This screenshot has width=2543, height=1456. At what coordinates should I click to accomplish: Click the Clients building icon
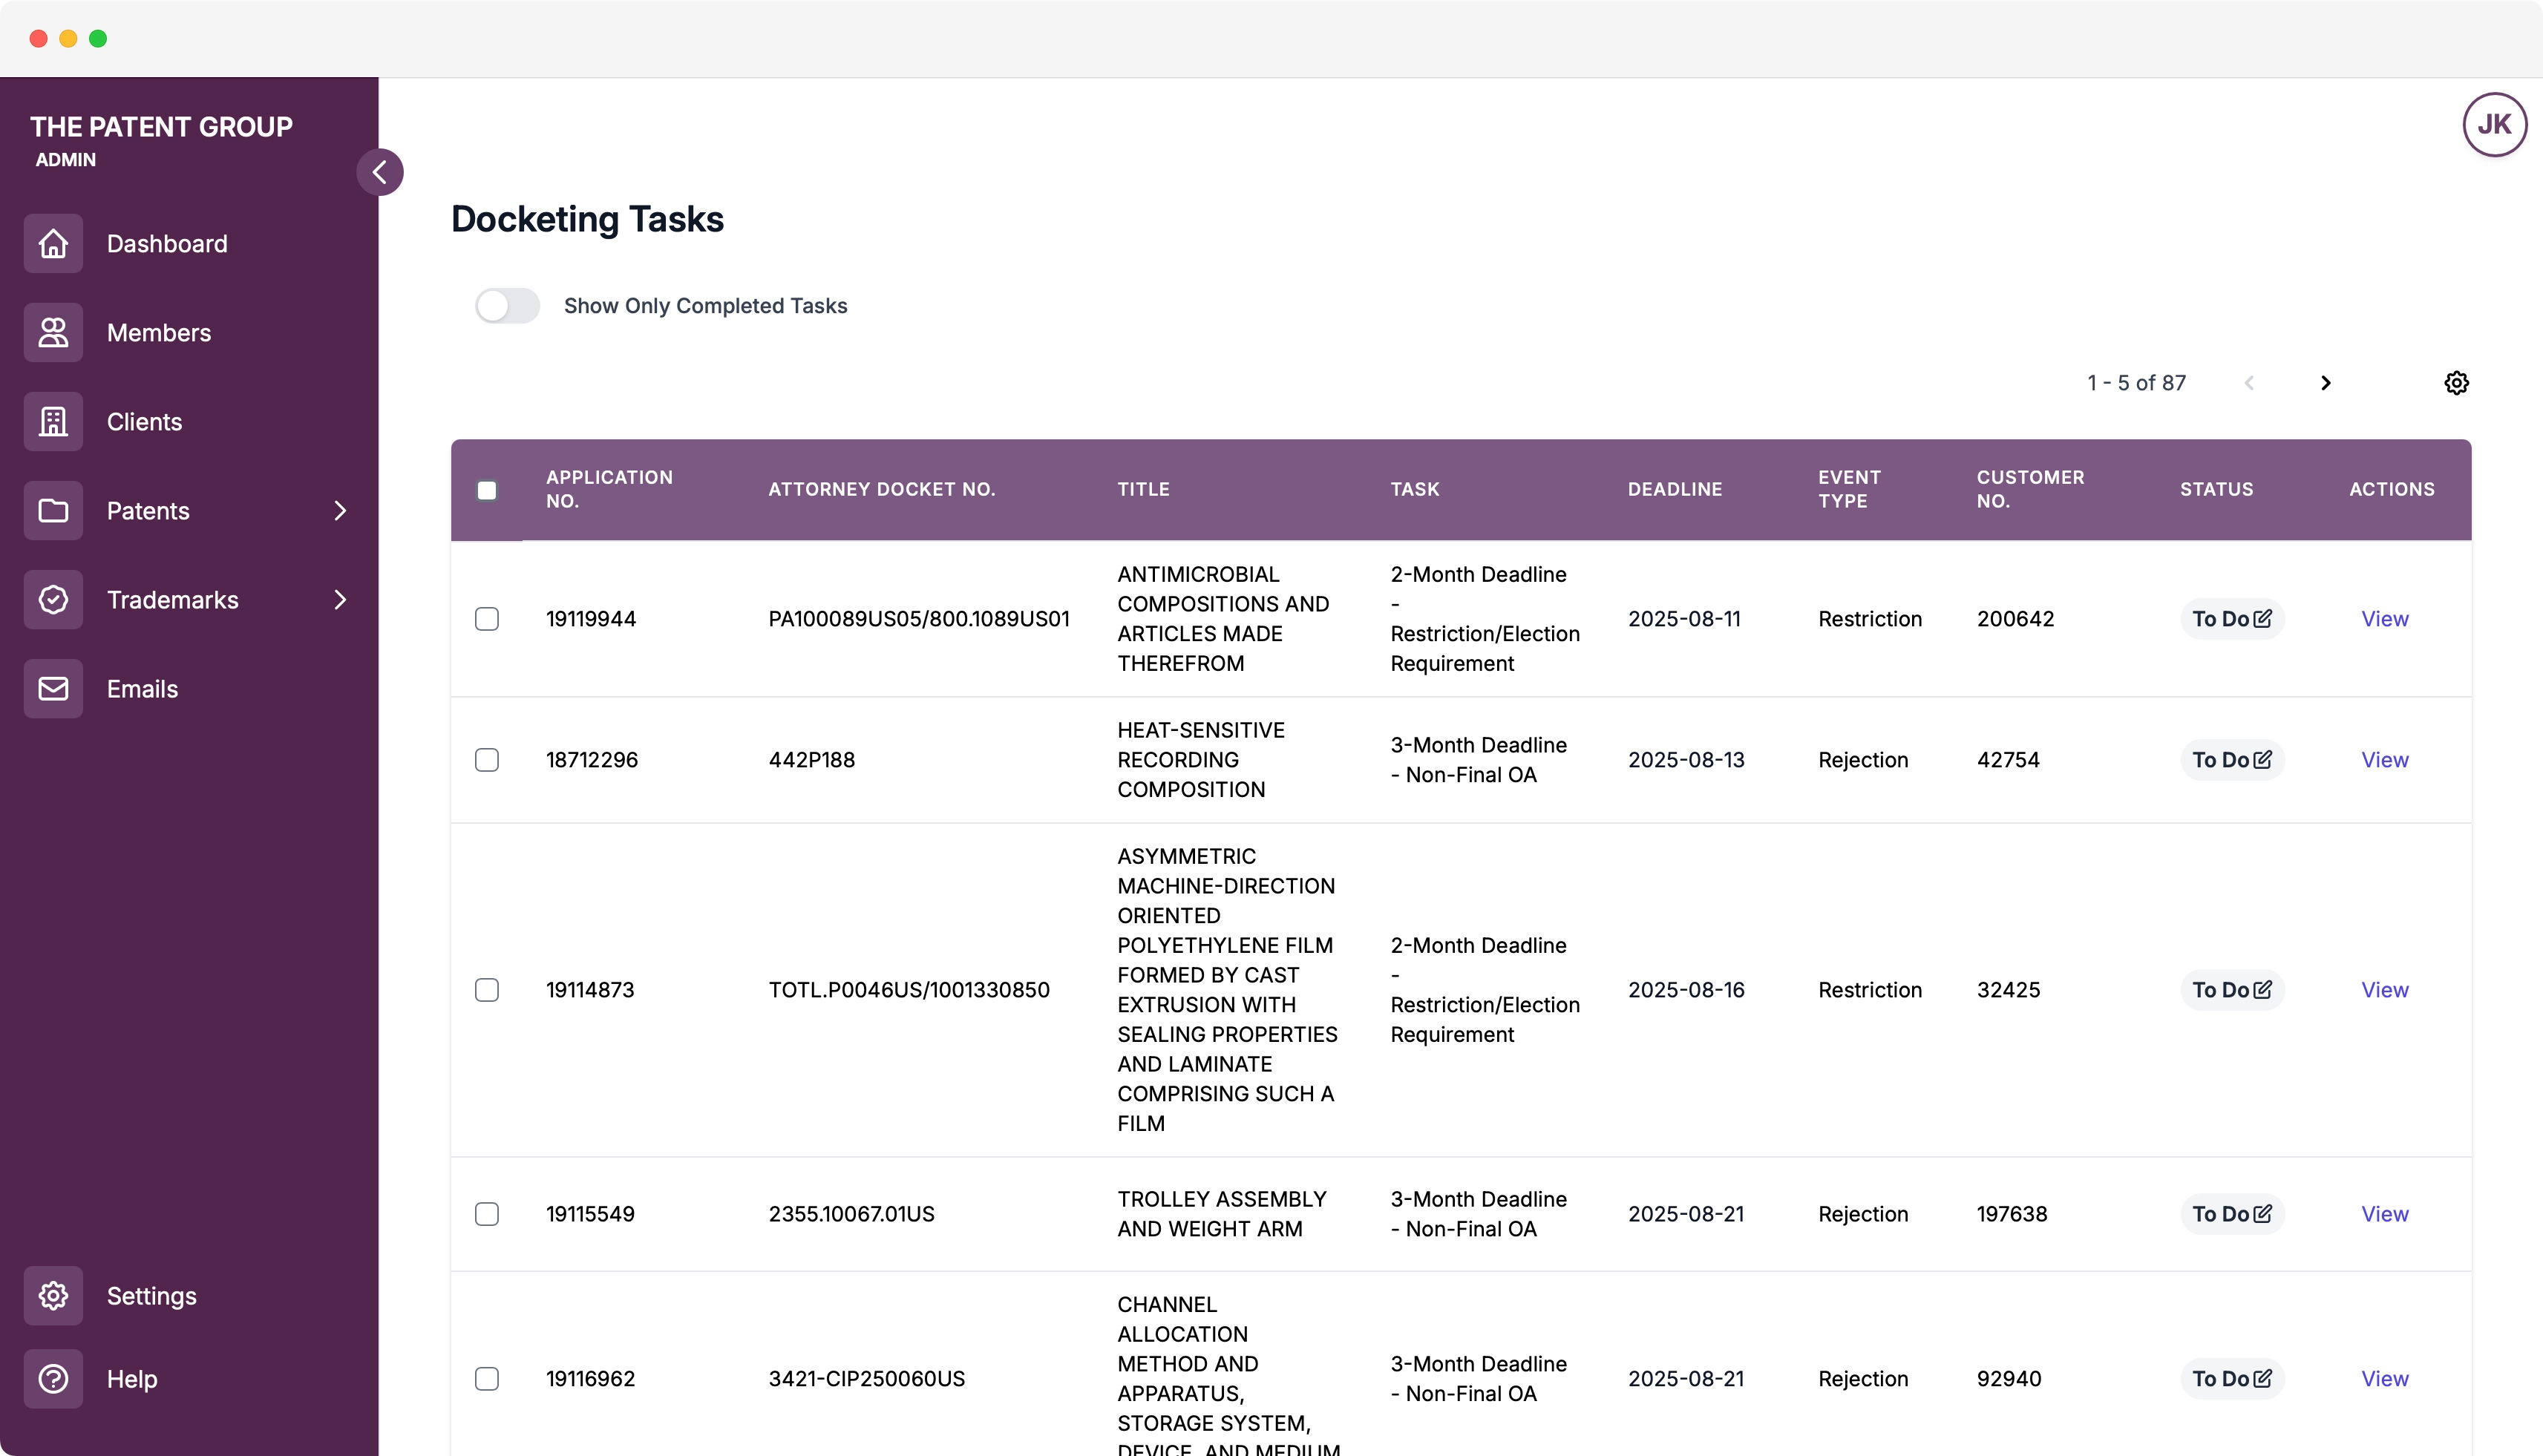(x=53, y=421)
